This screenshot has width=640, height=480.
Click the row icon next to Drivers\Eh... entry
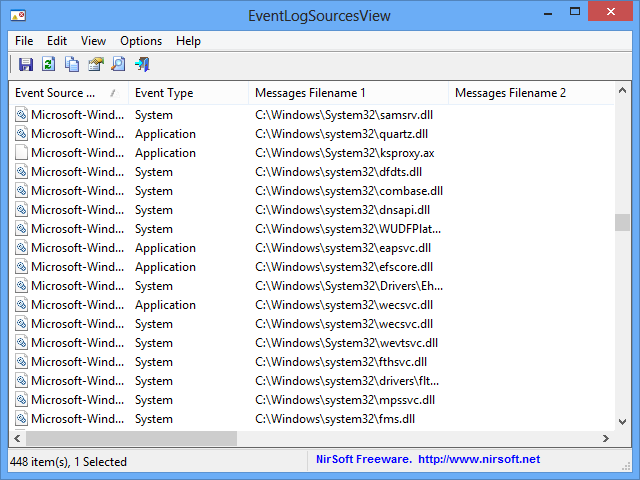pyautogui.click(x=21, y=286)
